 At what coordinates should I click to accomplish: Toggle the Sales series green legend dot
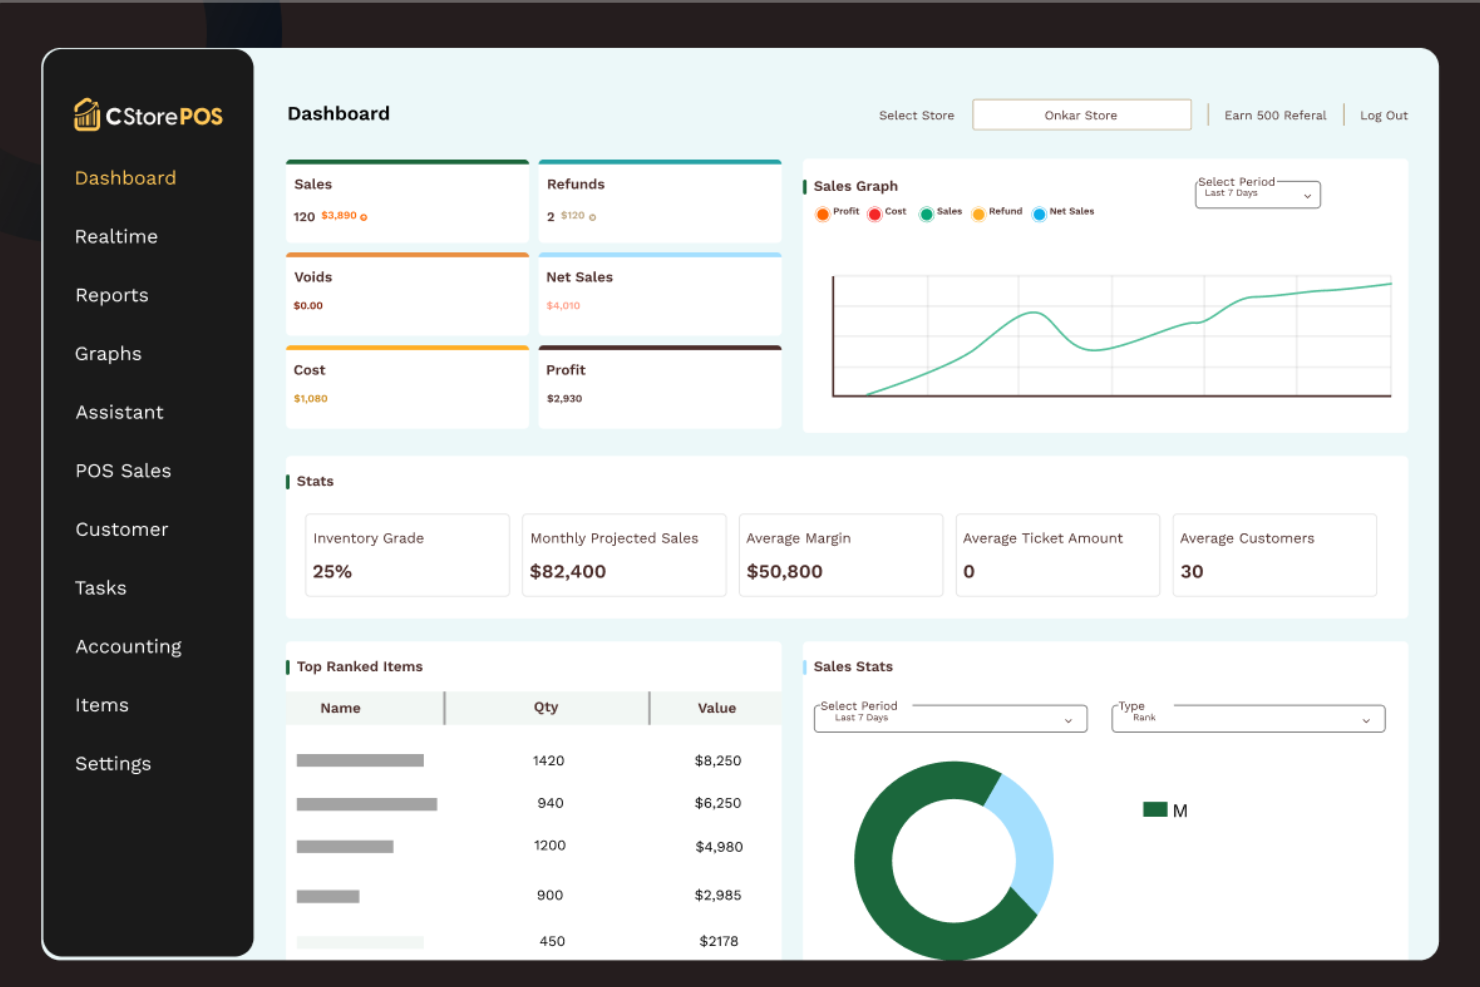[927, 213]
